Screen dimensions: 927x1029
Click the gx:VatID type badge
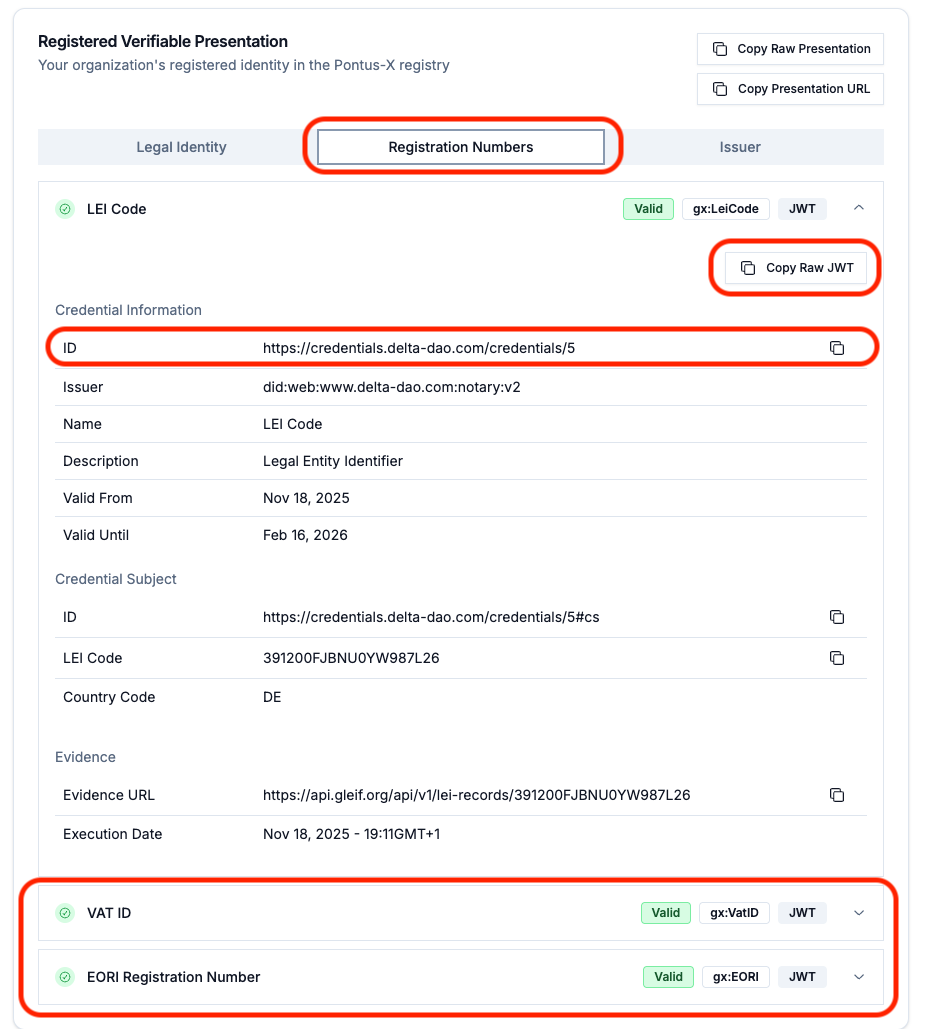(734, 913)
